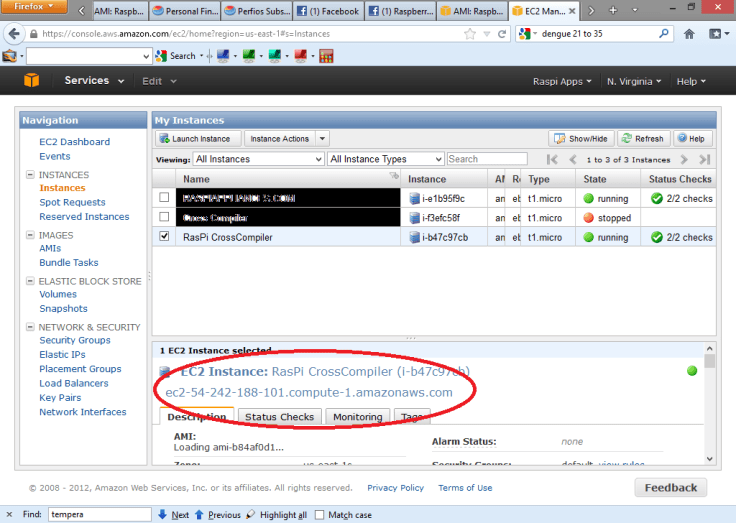Image resolution: width=736 pixels, height=523 pixels.
Task: Click Find Next arrow in find bar
Action: point(173,515)
